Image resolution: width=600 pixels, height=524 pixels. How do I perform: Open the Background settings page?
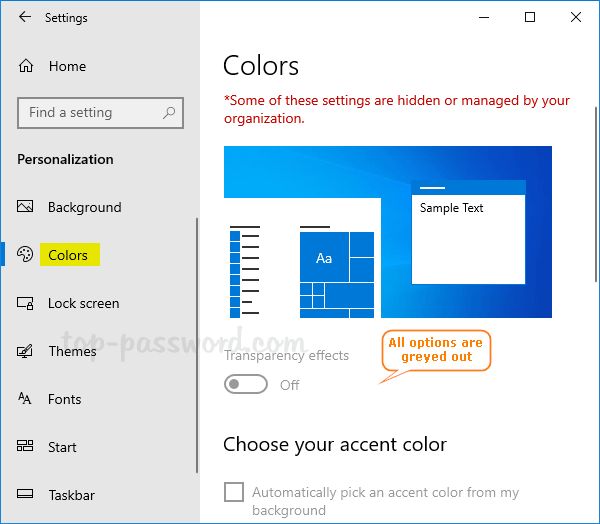[84, 207]
